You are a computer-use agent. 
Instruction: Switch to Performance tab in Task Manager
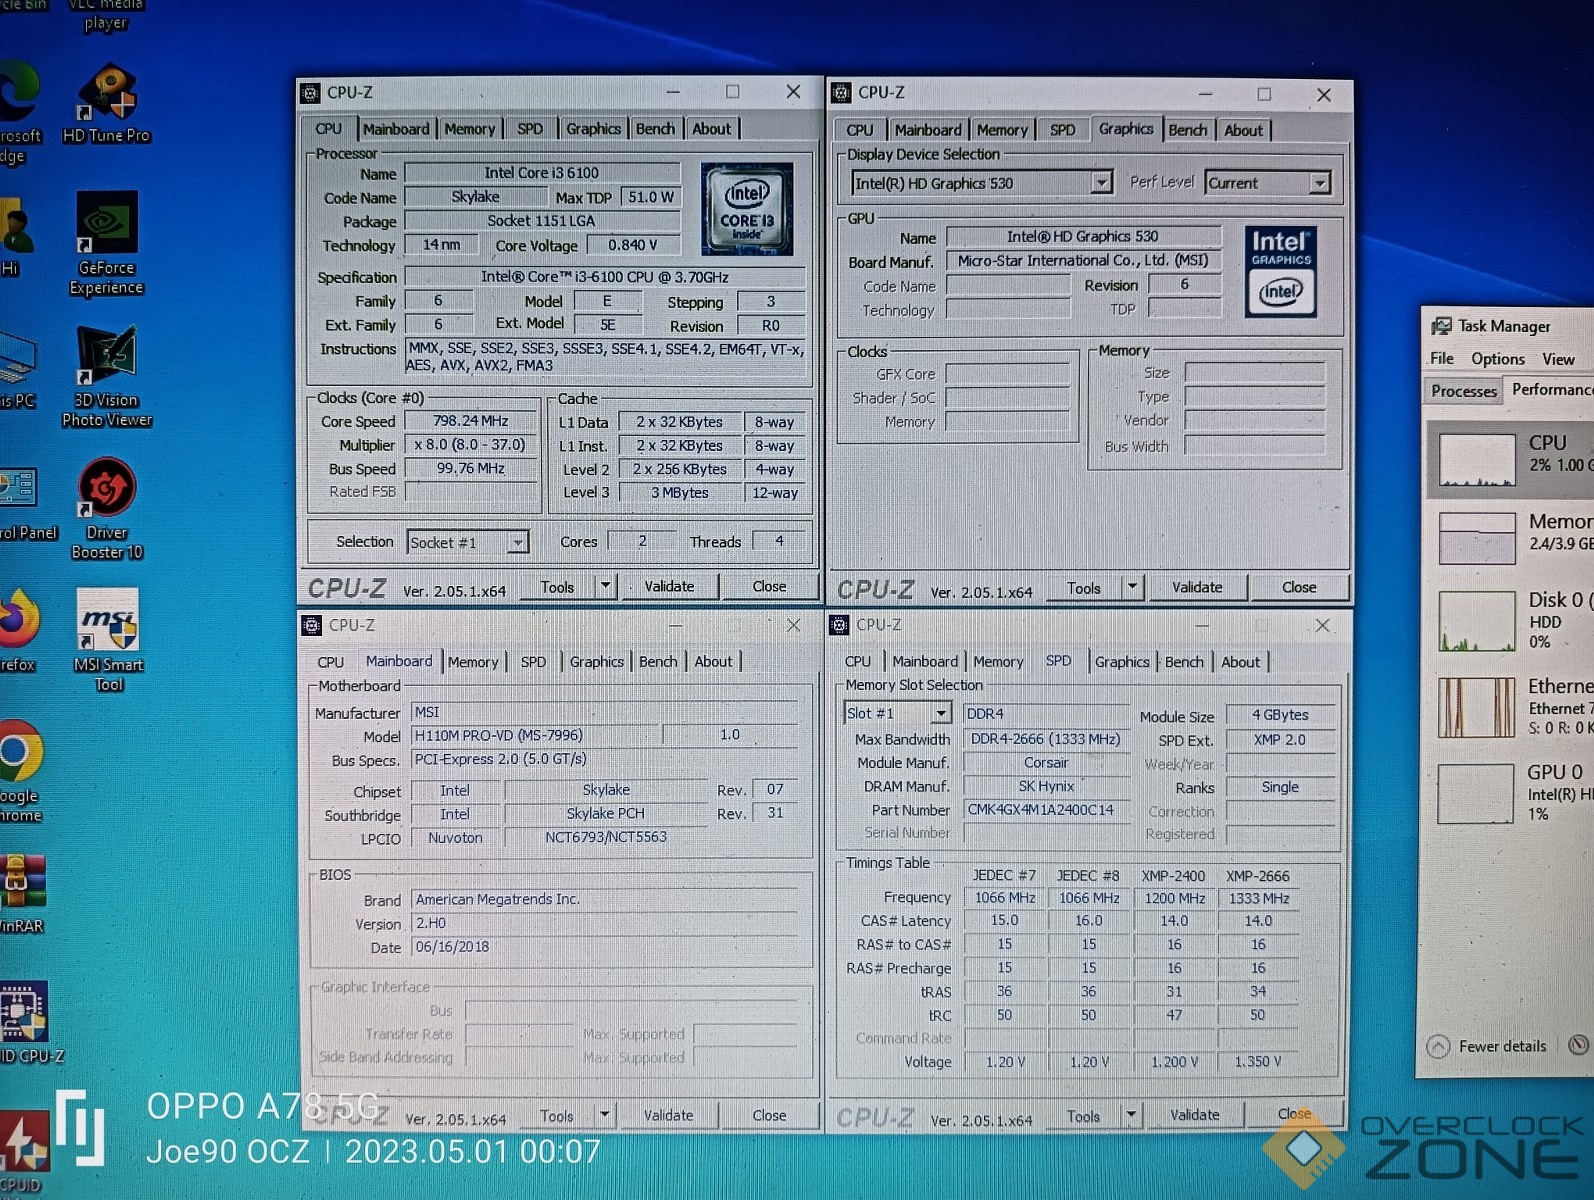(1551, 390)
